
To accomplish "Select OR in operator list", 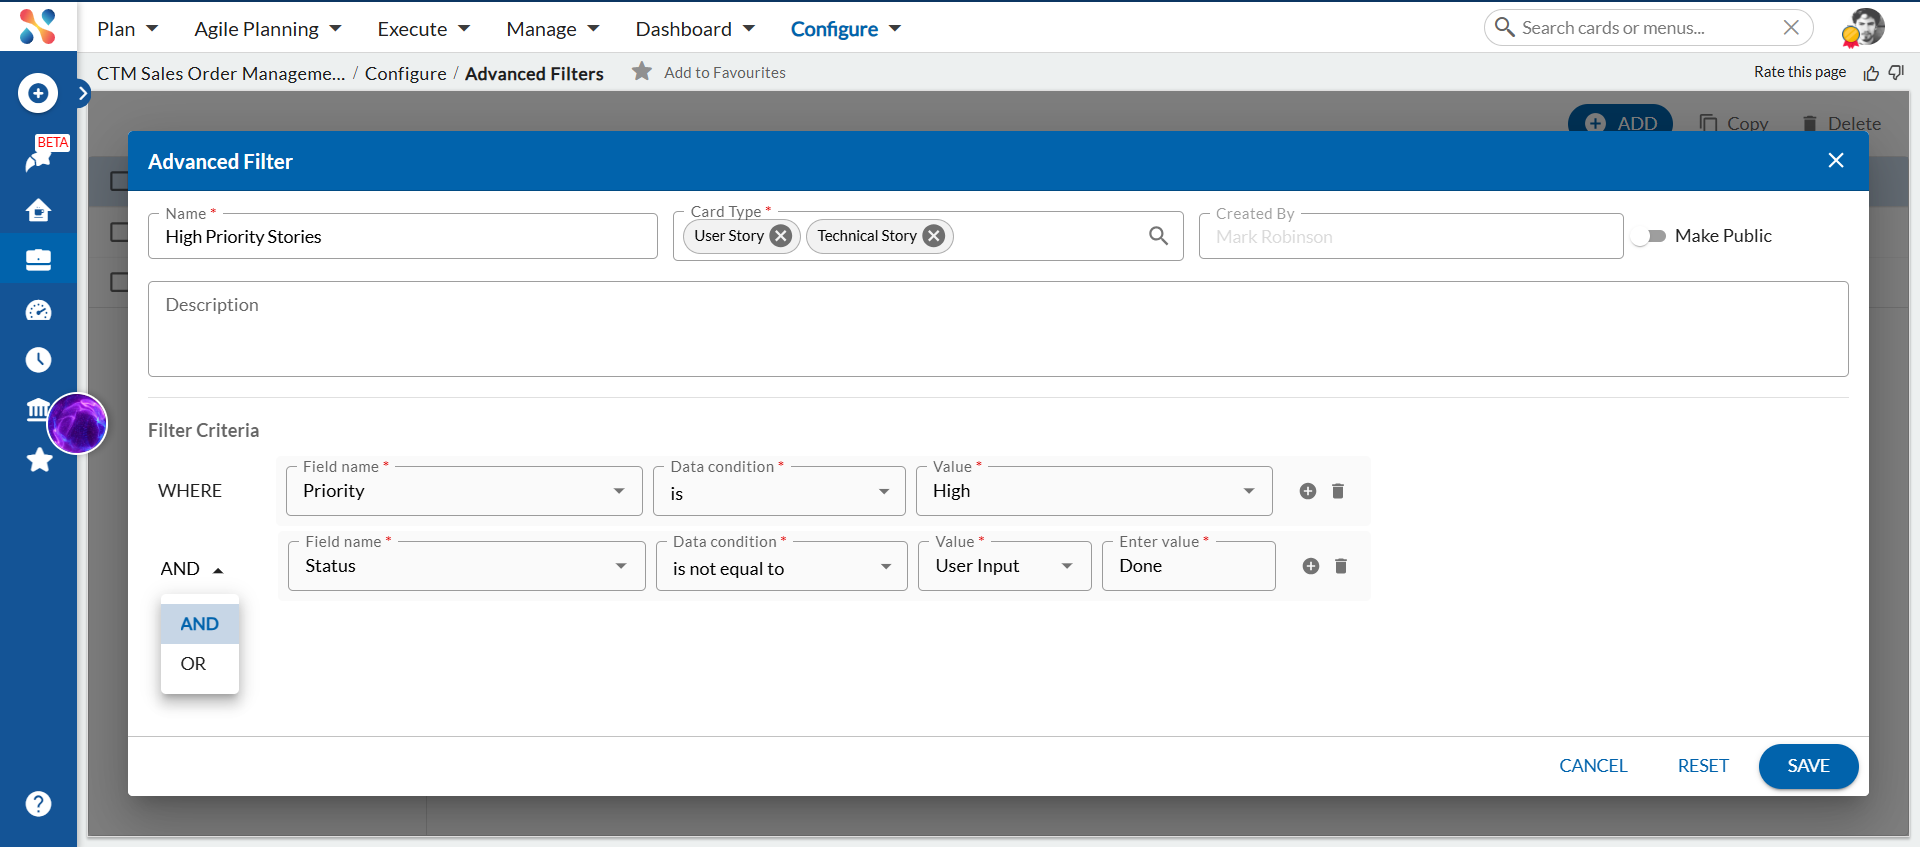I will (x=200, y=664).
